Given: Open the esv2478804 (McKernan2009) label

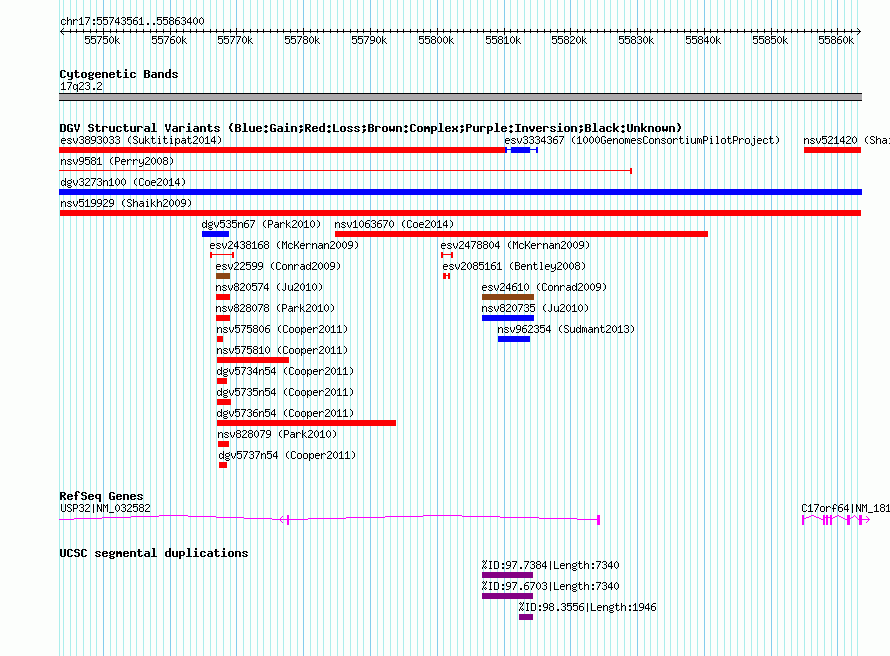Looking at the screenshot, I should 515,245.
